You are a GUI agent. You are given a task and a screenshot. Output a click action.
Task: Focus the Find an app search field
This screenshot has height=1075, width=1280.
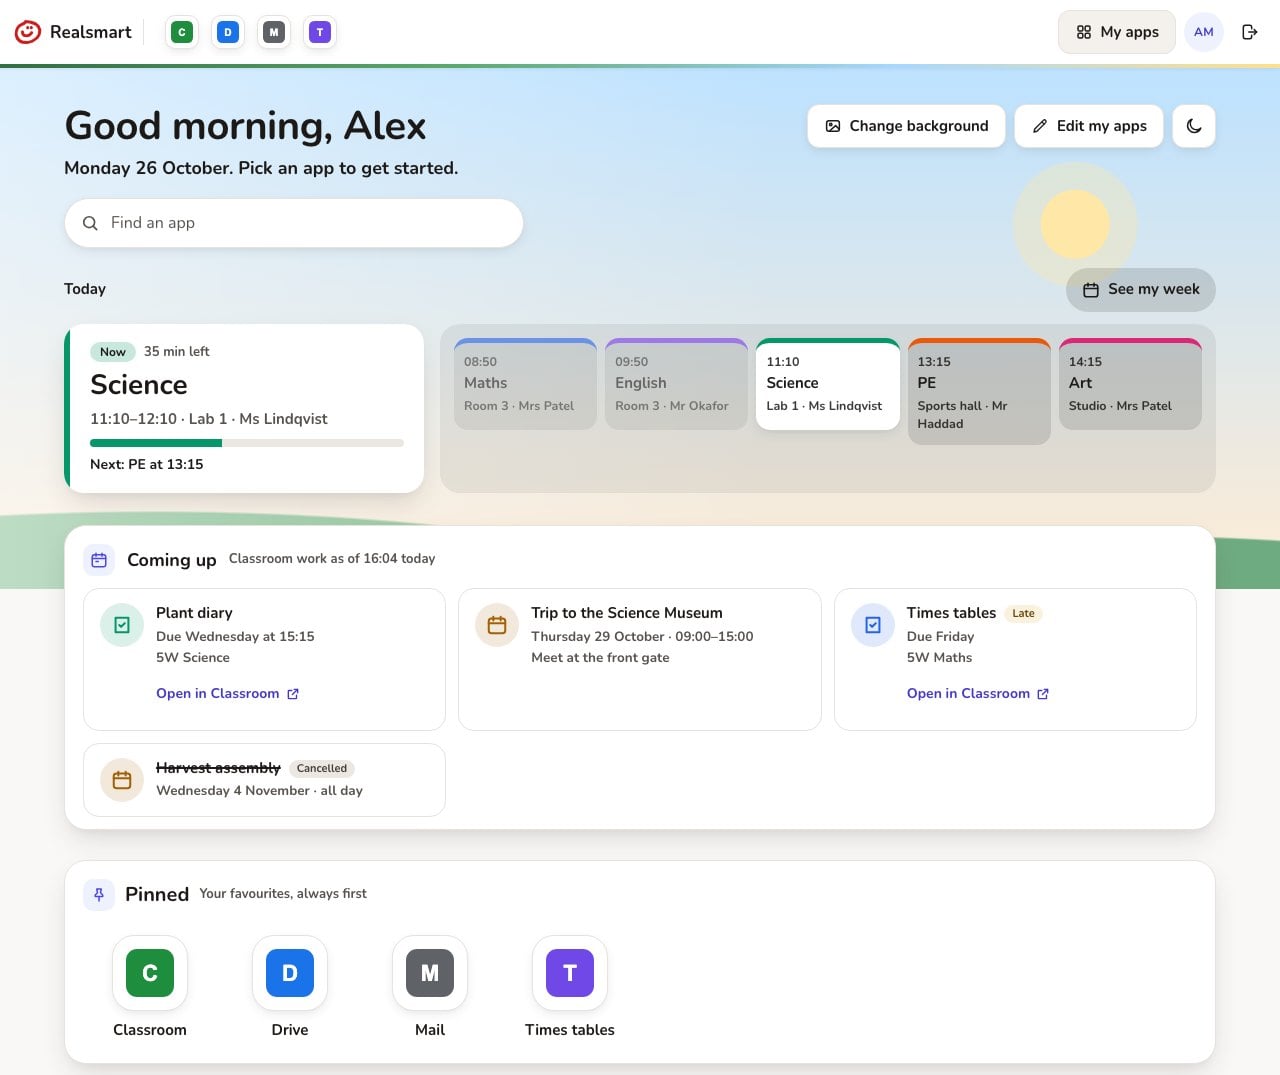pyautogui.click(x=294, y=223)
